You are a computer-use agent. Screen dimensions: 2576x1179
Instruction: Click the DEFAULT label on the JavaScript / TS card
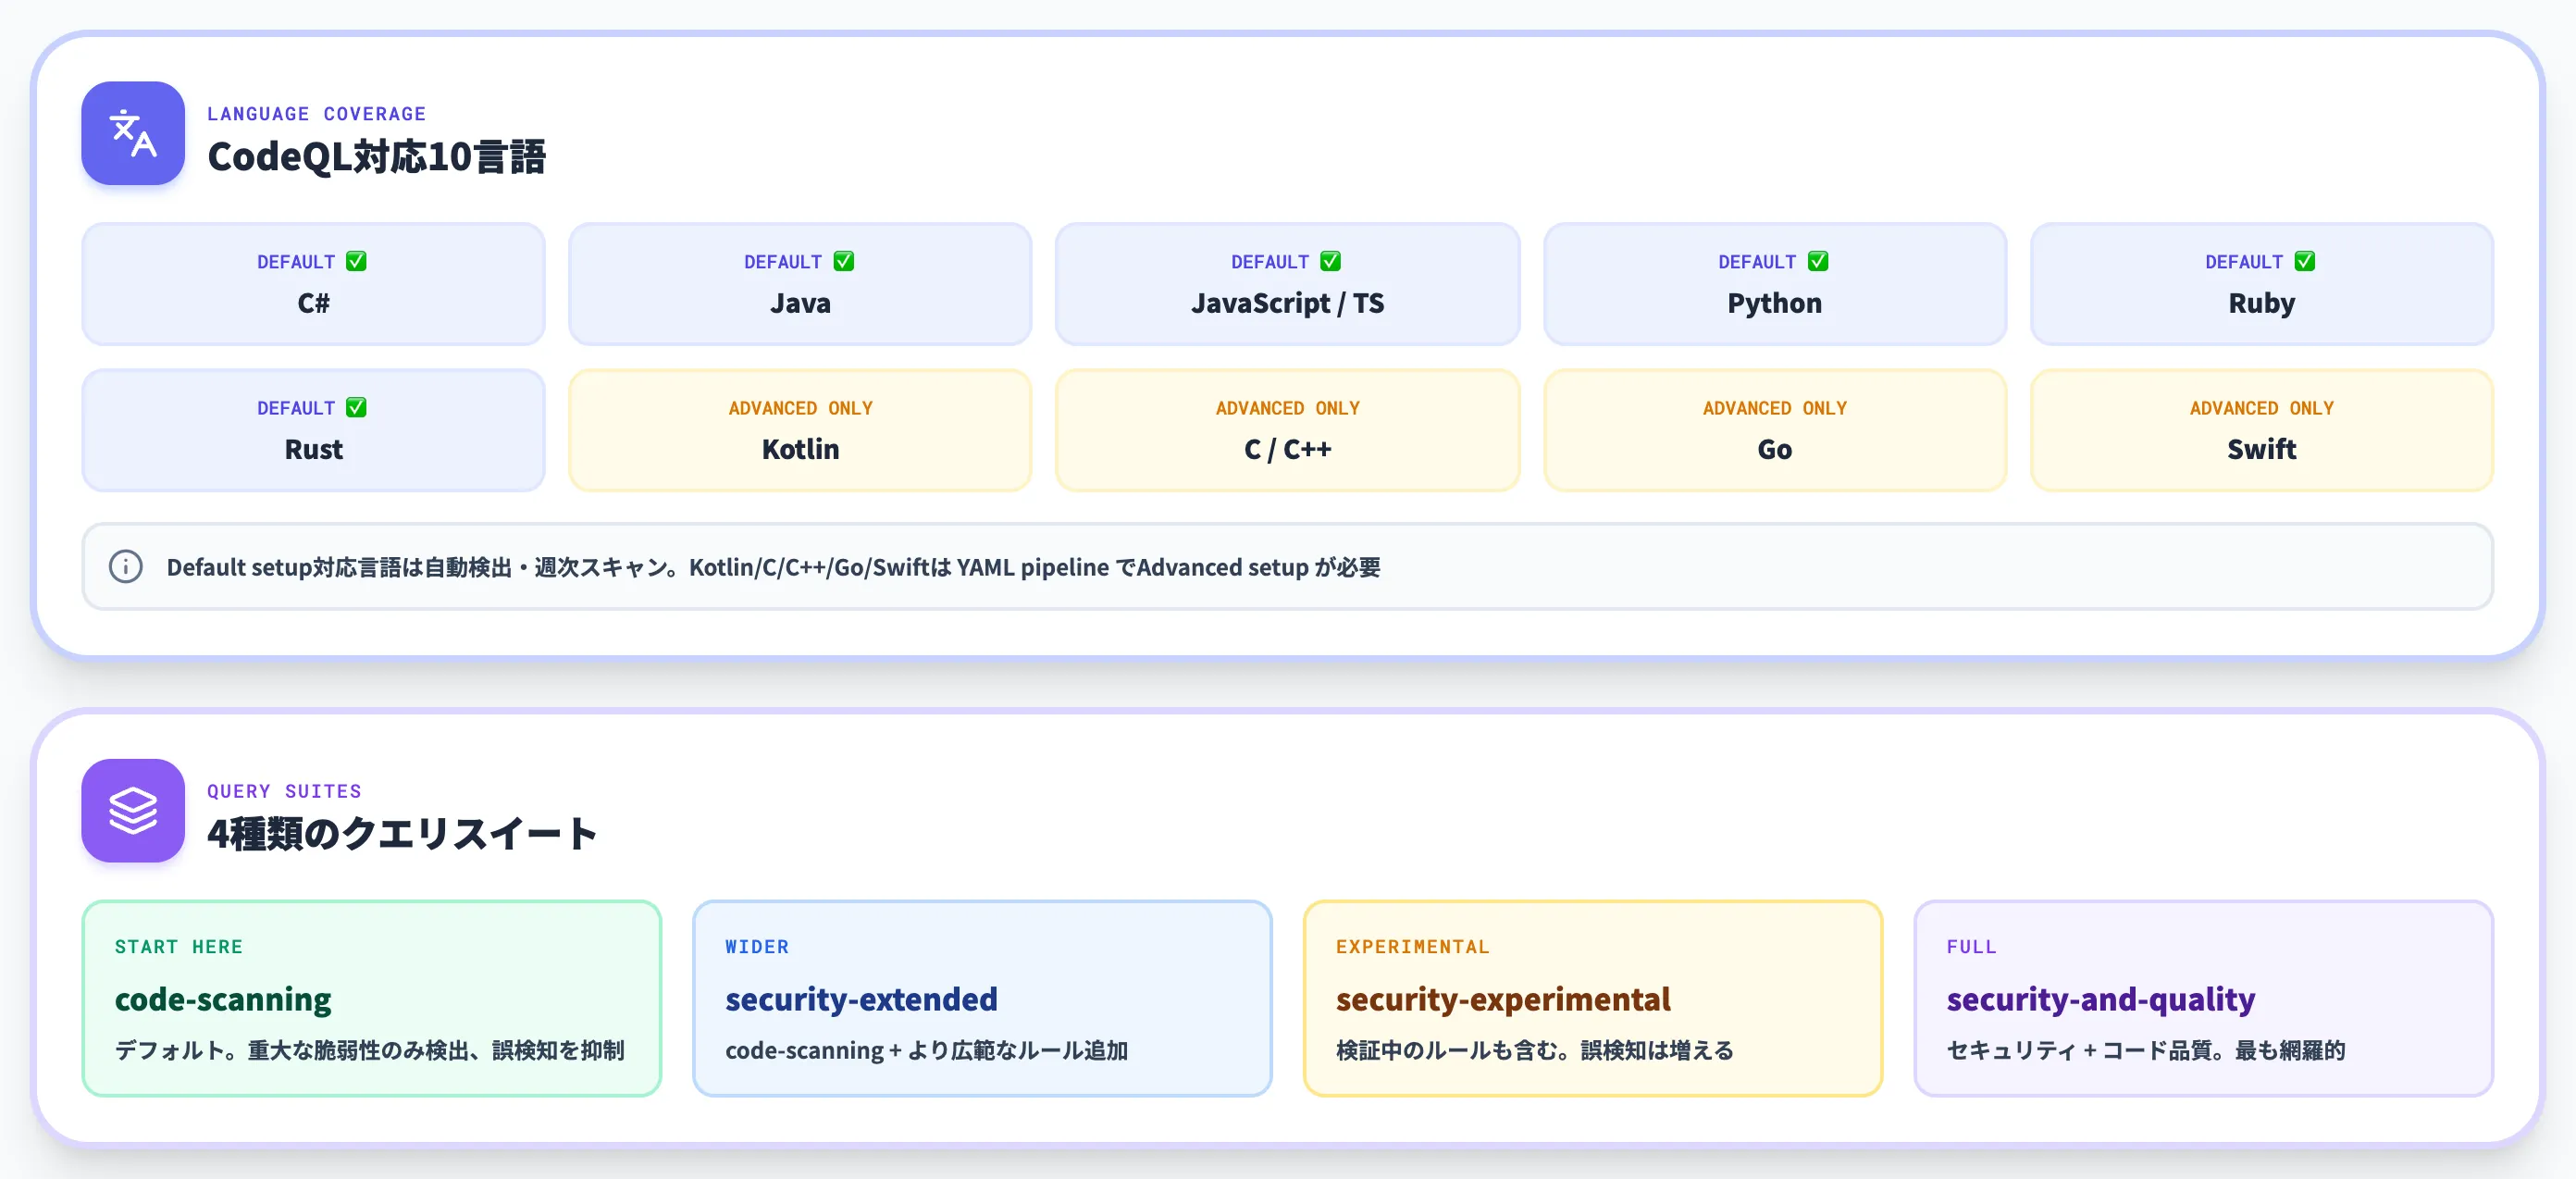pos(1270,262)
